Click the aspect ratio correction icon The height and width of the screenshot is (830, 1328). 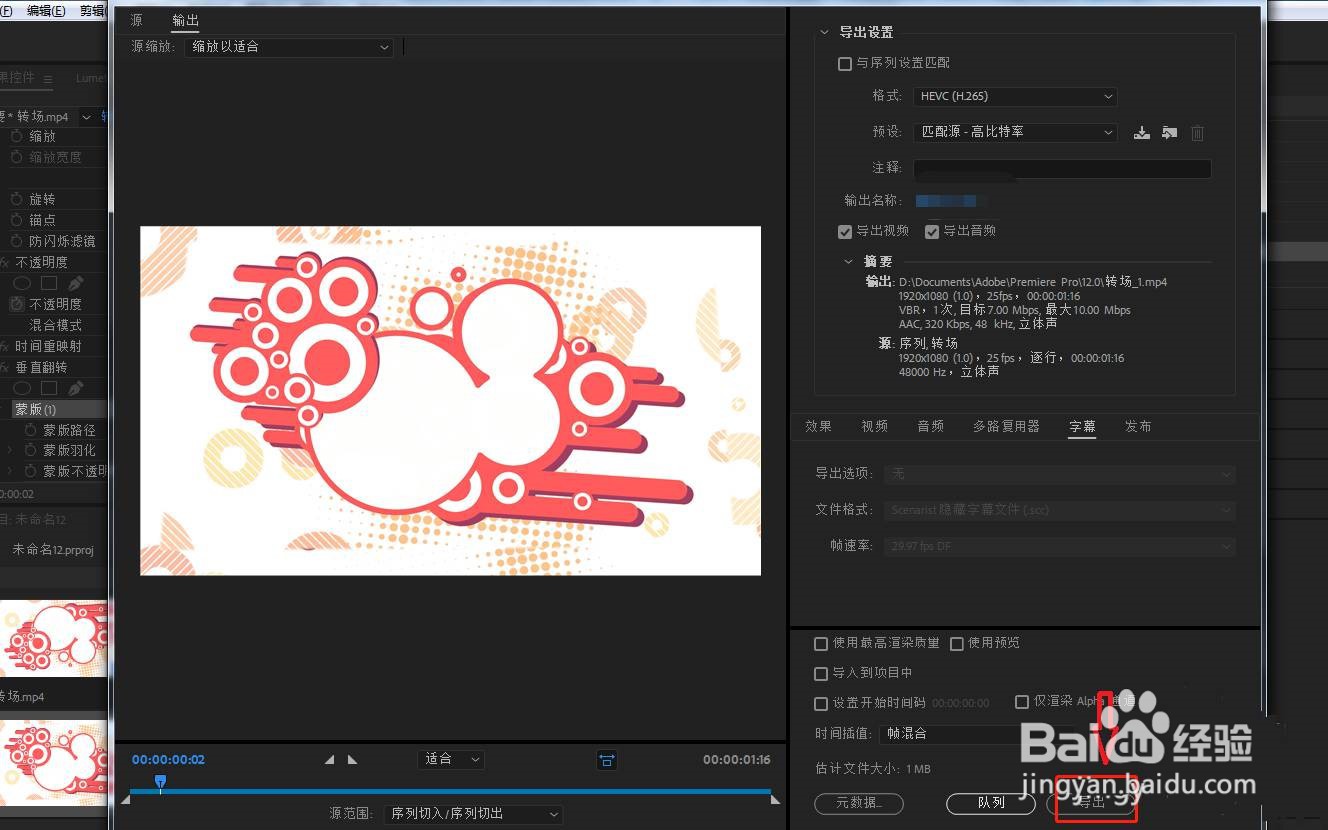click(607, 760)
